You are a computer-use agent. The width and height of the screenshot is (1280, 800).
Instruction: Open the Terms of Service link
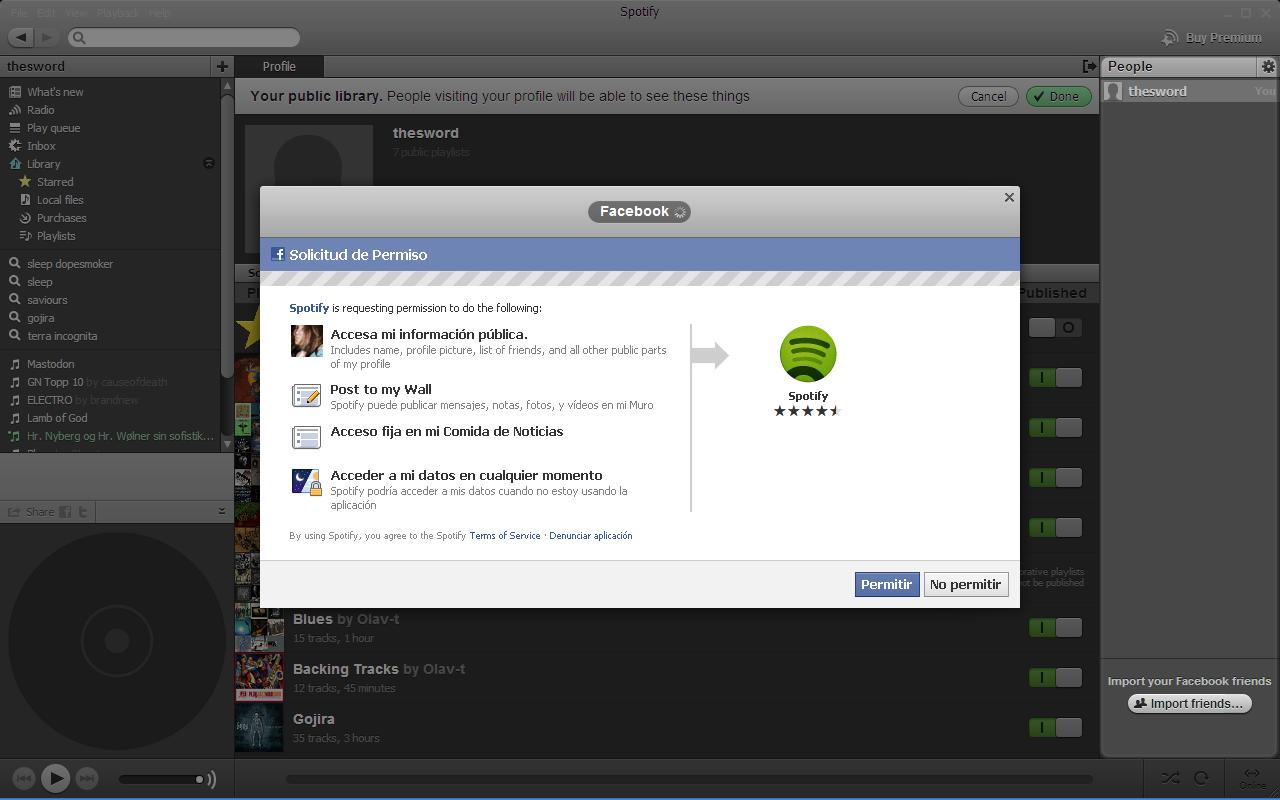tap(504, 536)
